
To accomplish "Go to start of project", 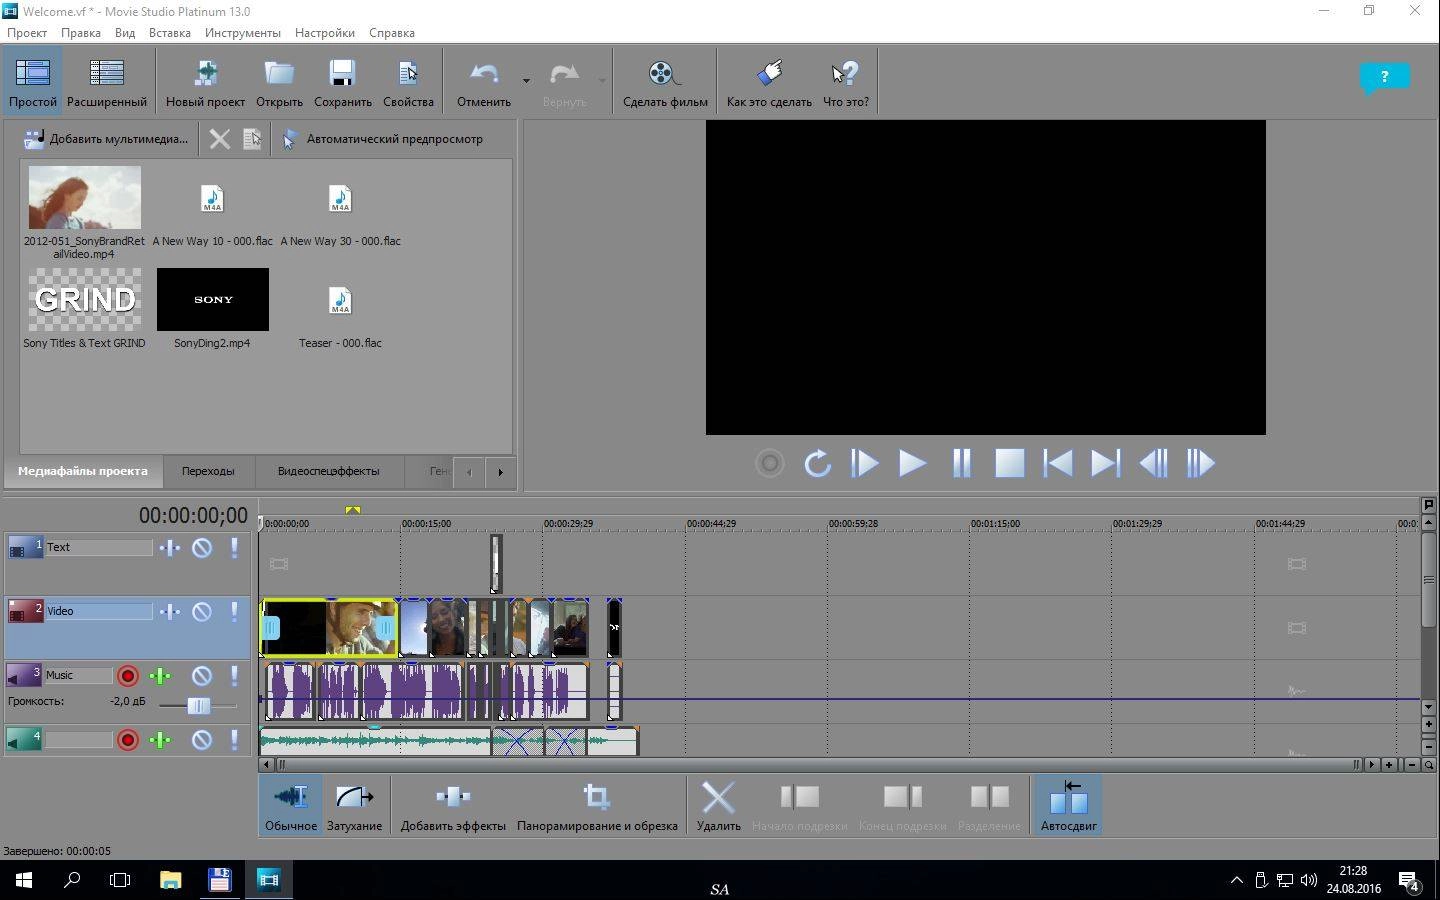I will [1057, 463].
